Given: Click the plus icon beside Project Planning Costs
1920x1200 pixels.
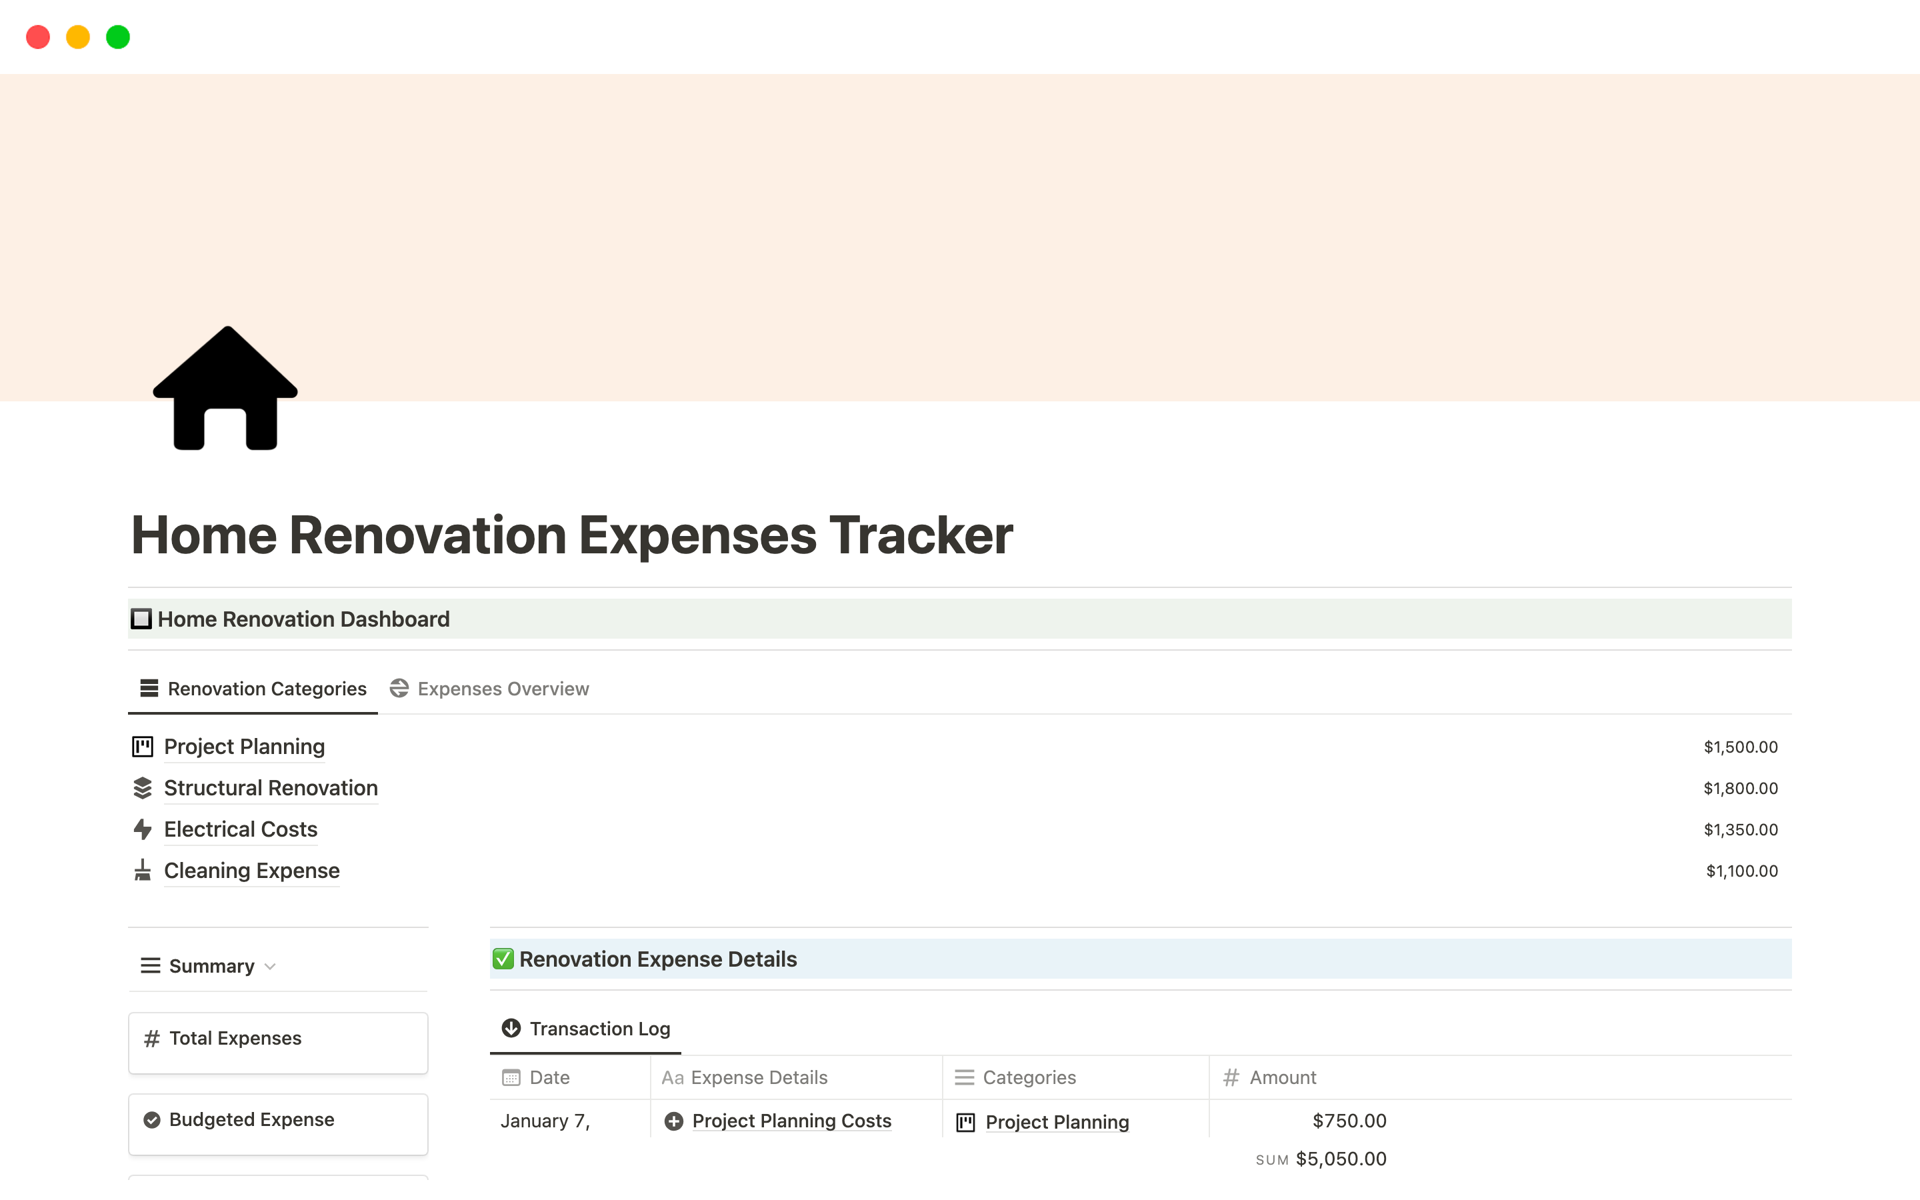Looking at the screenshot, I should tap(673, 1121).
